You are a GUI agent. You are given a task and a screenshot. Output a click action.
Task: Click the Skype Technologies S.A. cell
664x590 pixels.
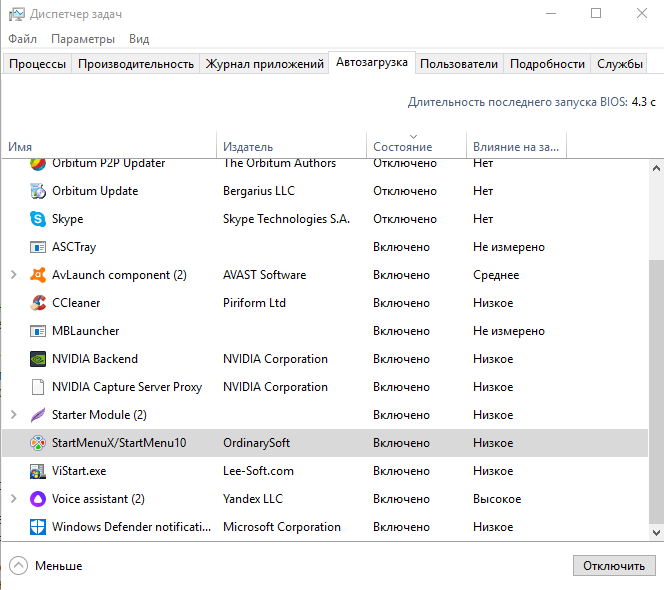(287, 219)
